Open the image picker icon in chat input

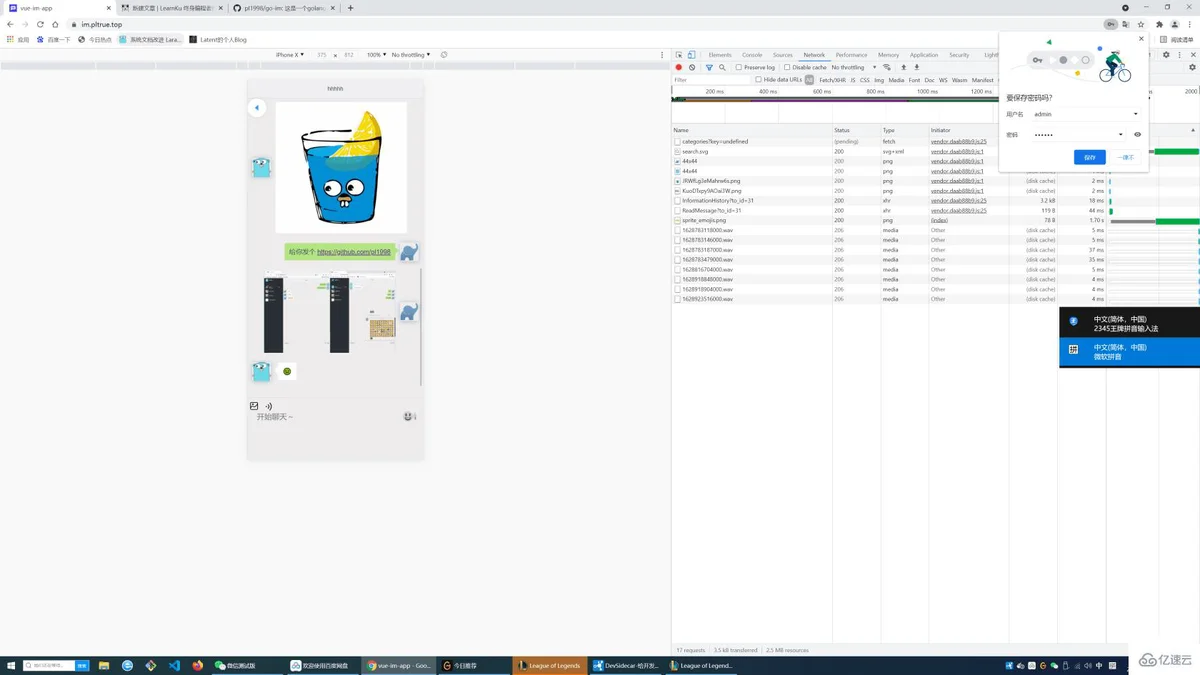point(254,406)
